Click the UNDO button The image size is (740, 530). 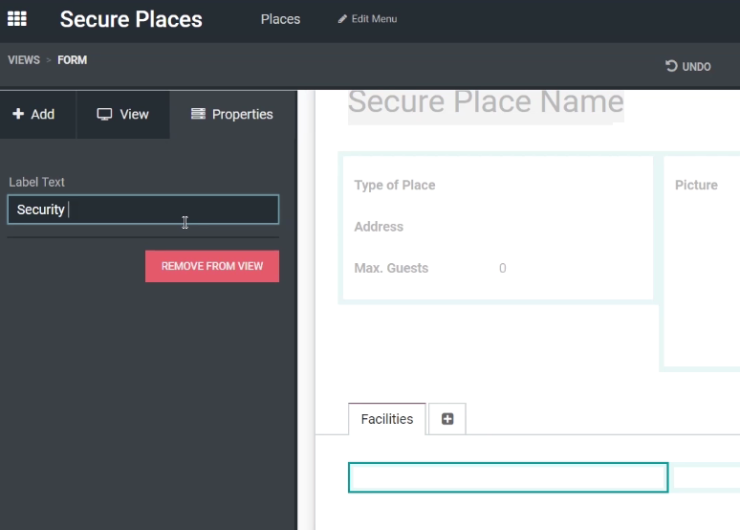pos(688,66)
